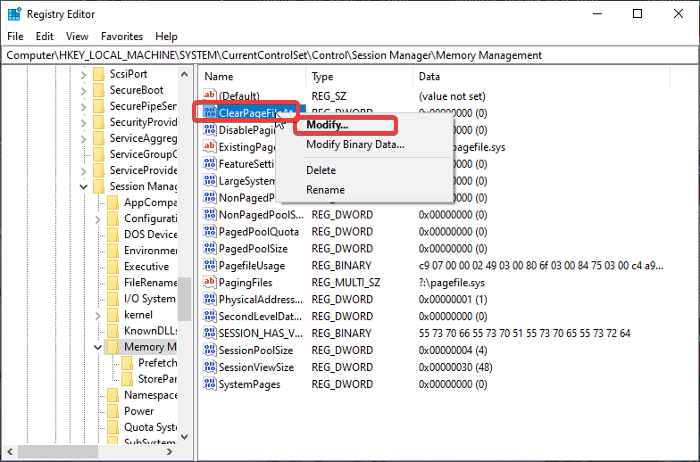Click the Type column header
The image size is (700, 462).
pos(323,76)
